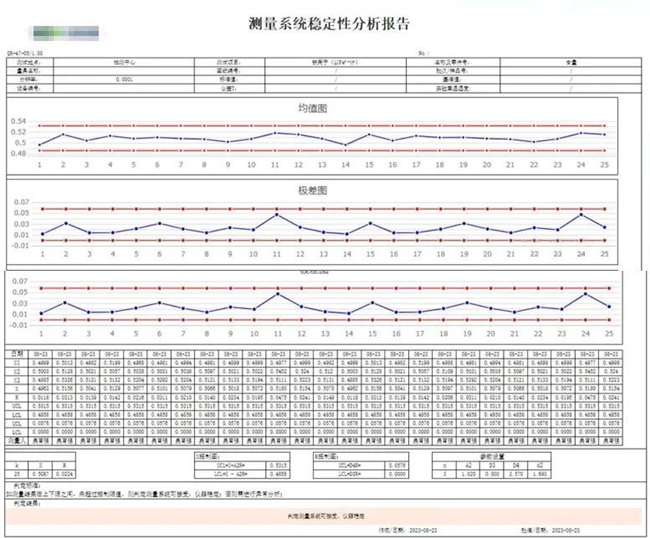Click data point 24 peak in the bottom chart

(x=580, y=293)
